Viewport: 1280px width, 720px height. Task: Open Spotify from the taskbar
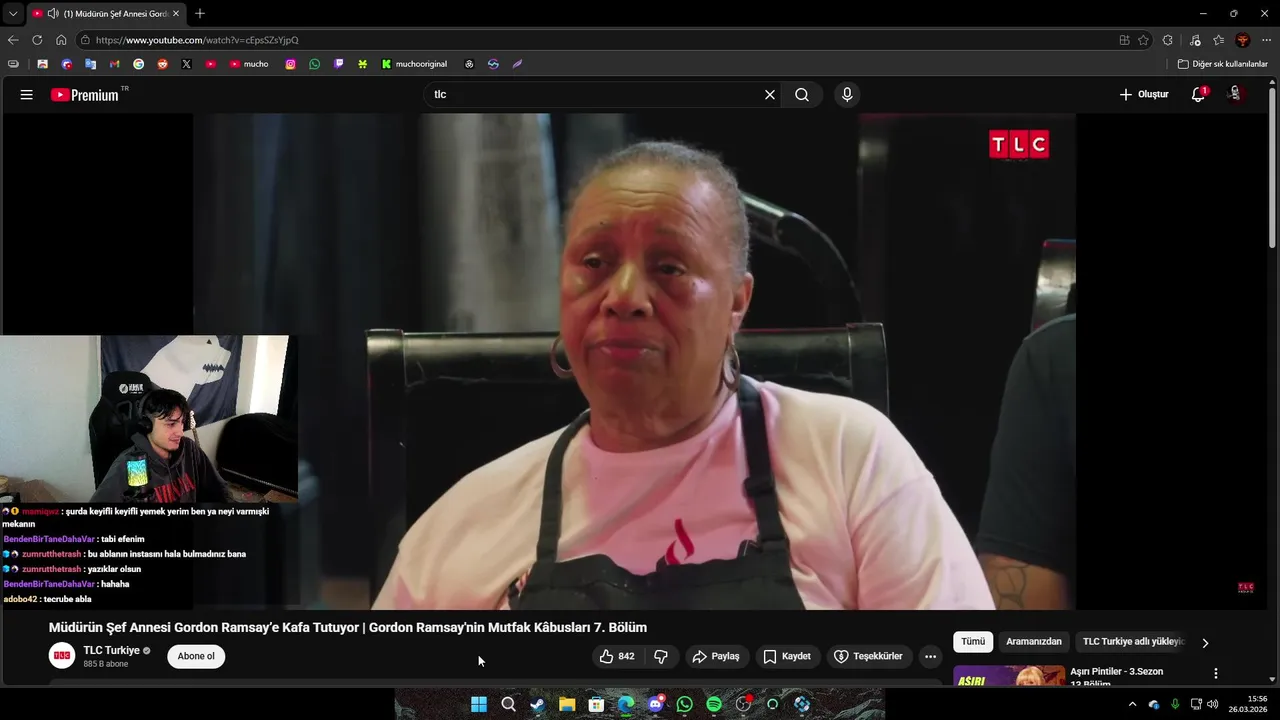click(x=714, y=704)
